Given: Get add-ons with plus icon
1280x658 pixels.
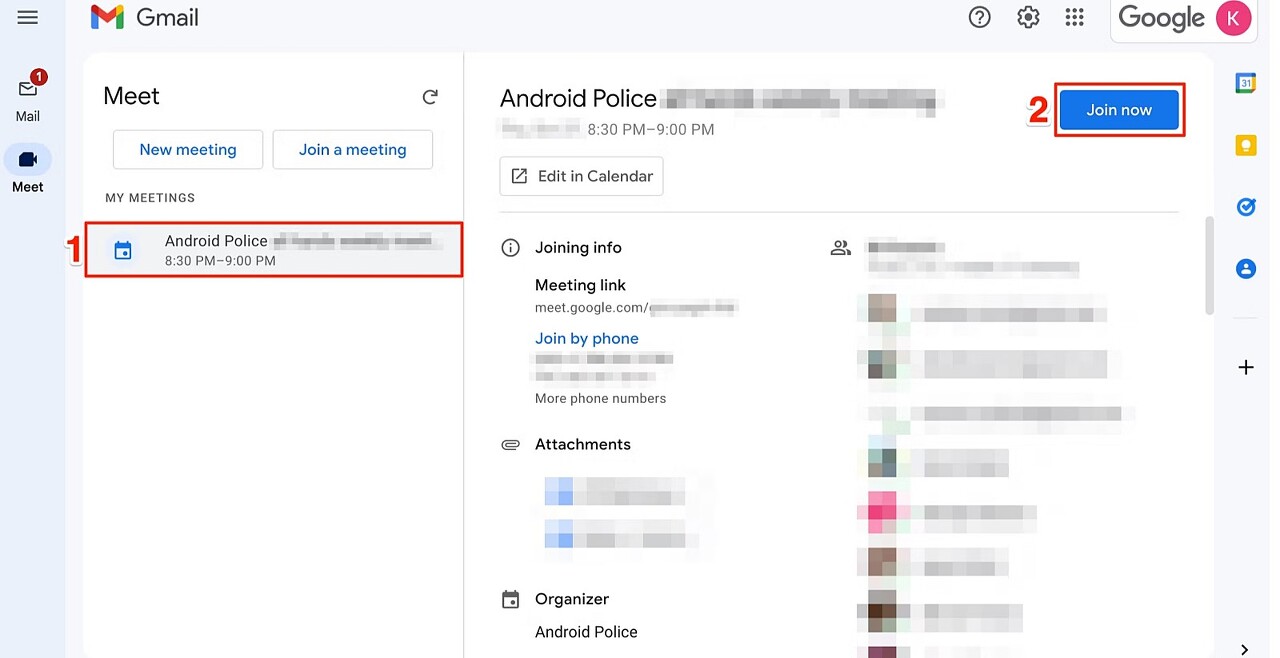Looking at the screenshot, I should pyautogui.click(x=1246, y=367).
